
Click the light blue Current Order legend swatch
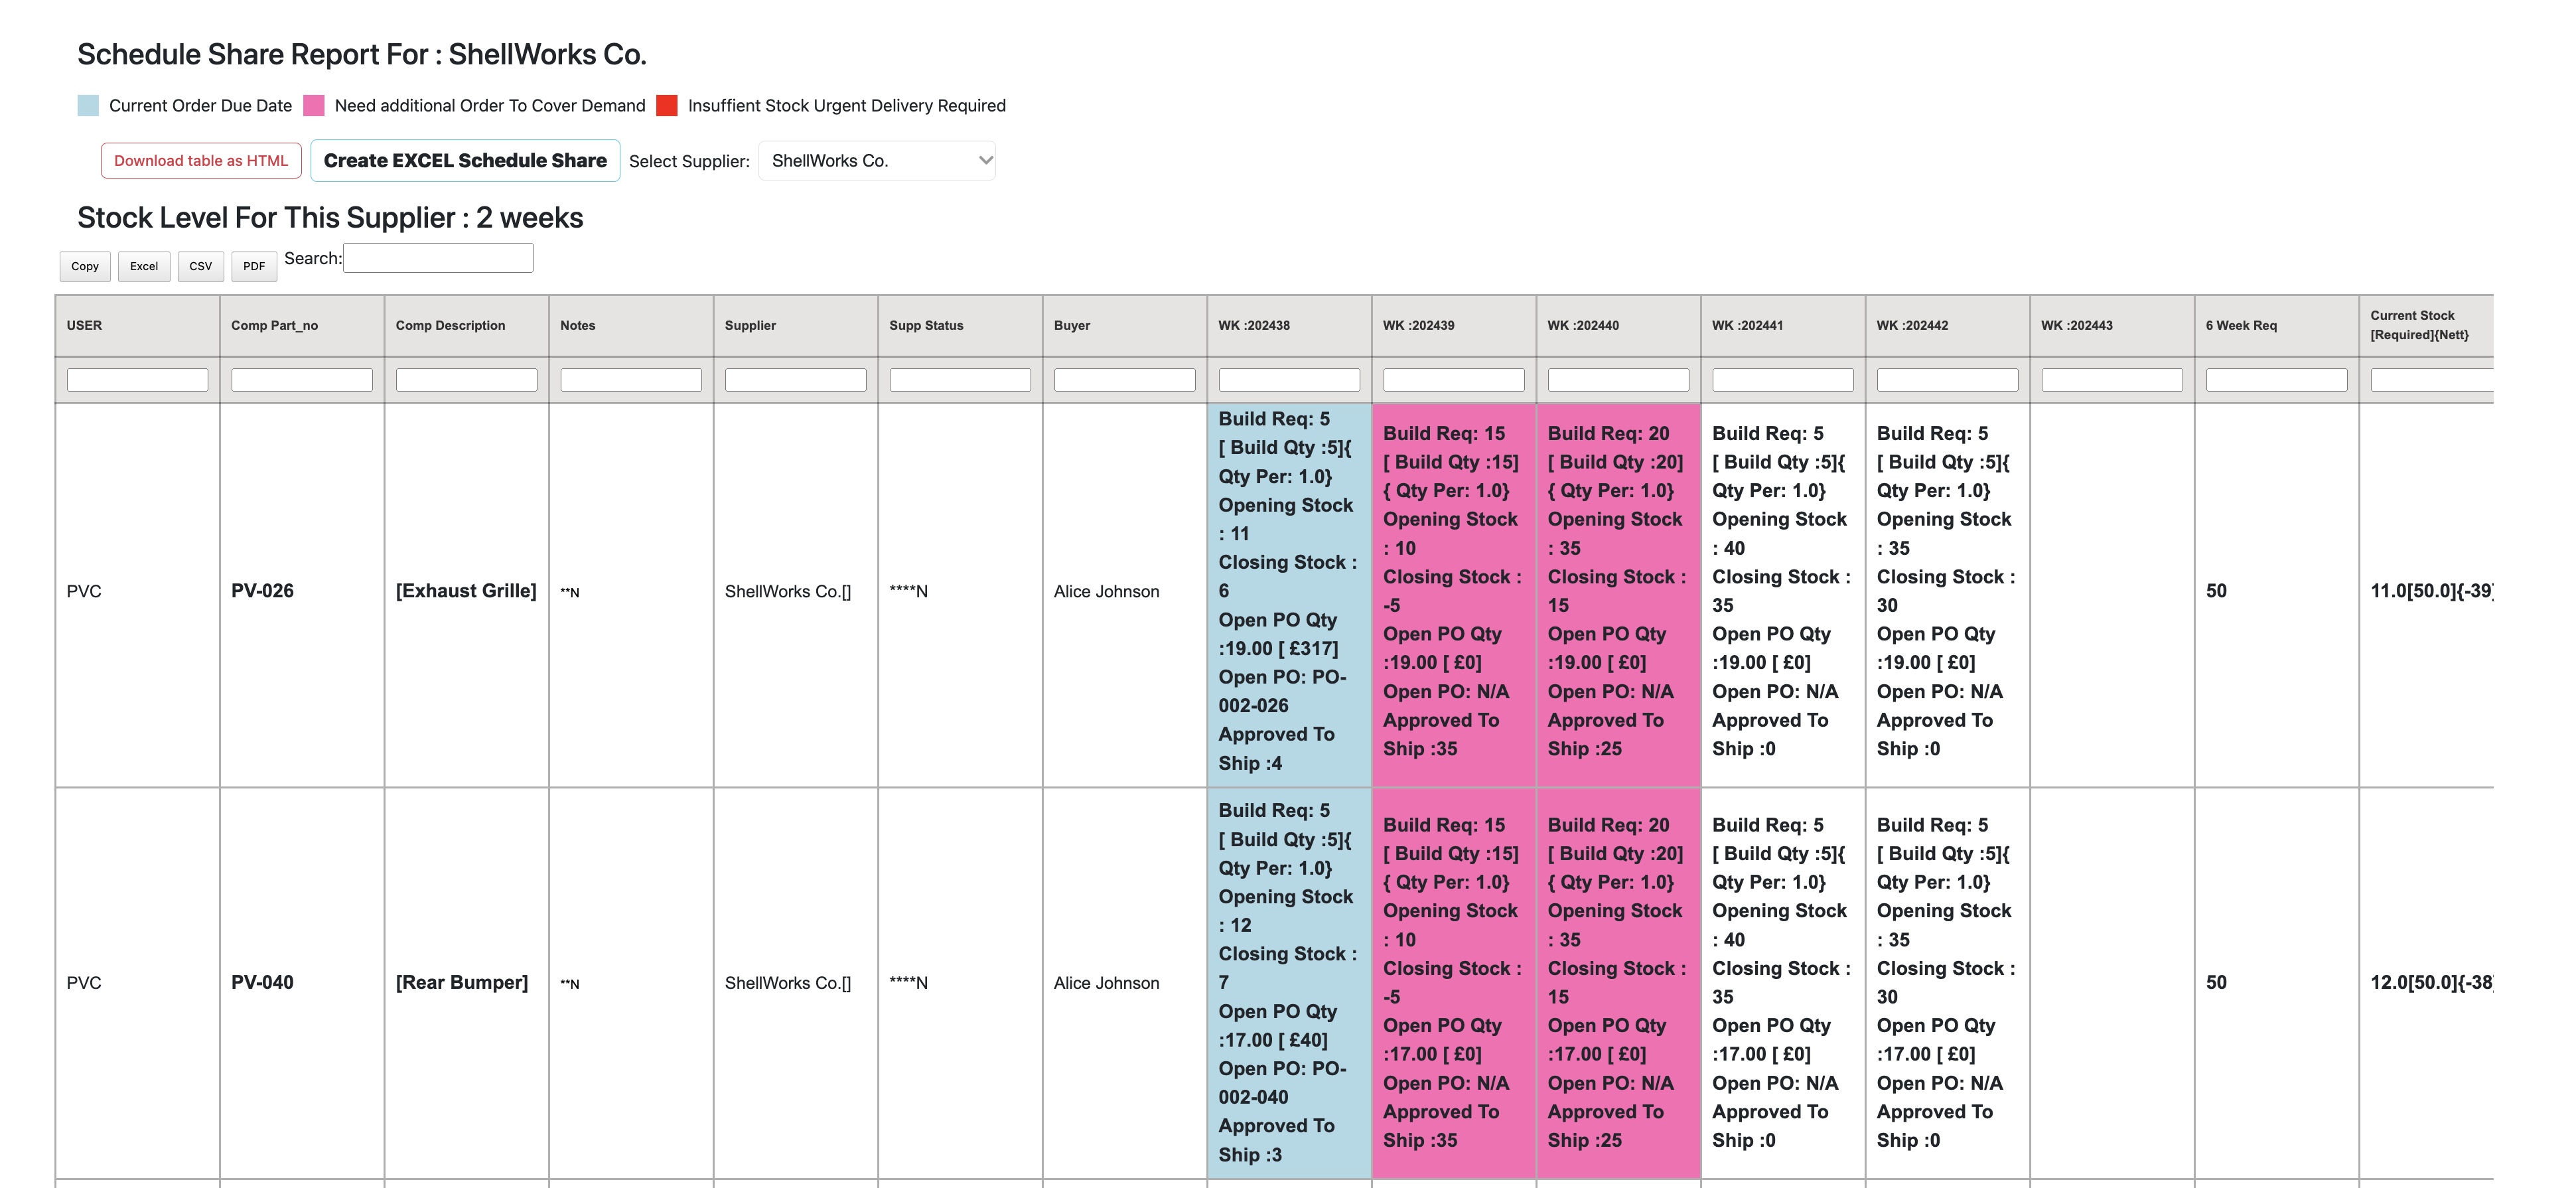click(x=88, y=106)
